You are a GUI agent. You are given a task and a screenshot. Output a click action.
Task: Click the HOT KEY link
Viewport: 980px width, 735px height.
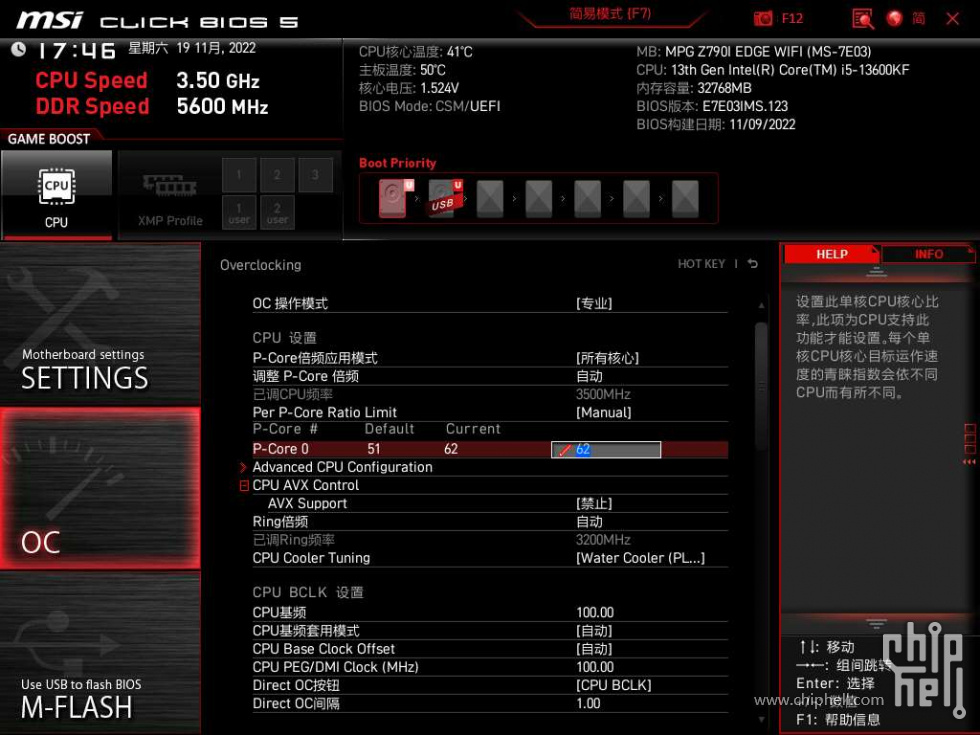pyautogui.click(x=701, y=264)
